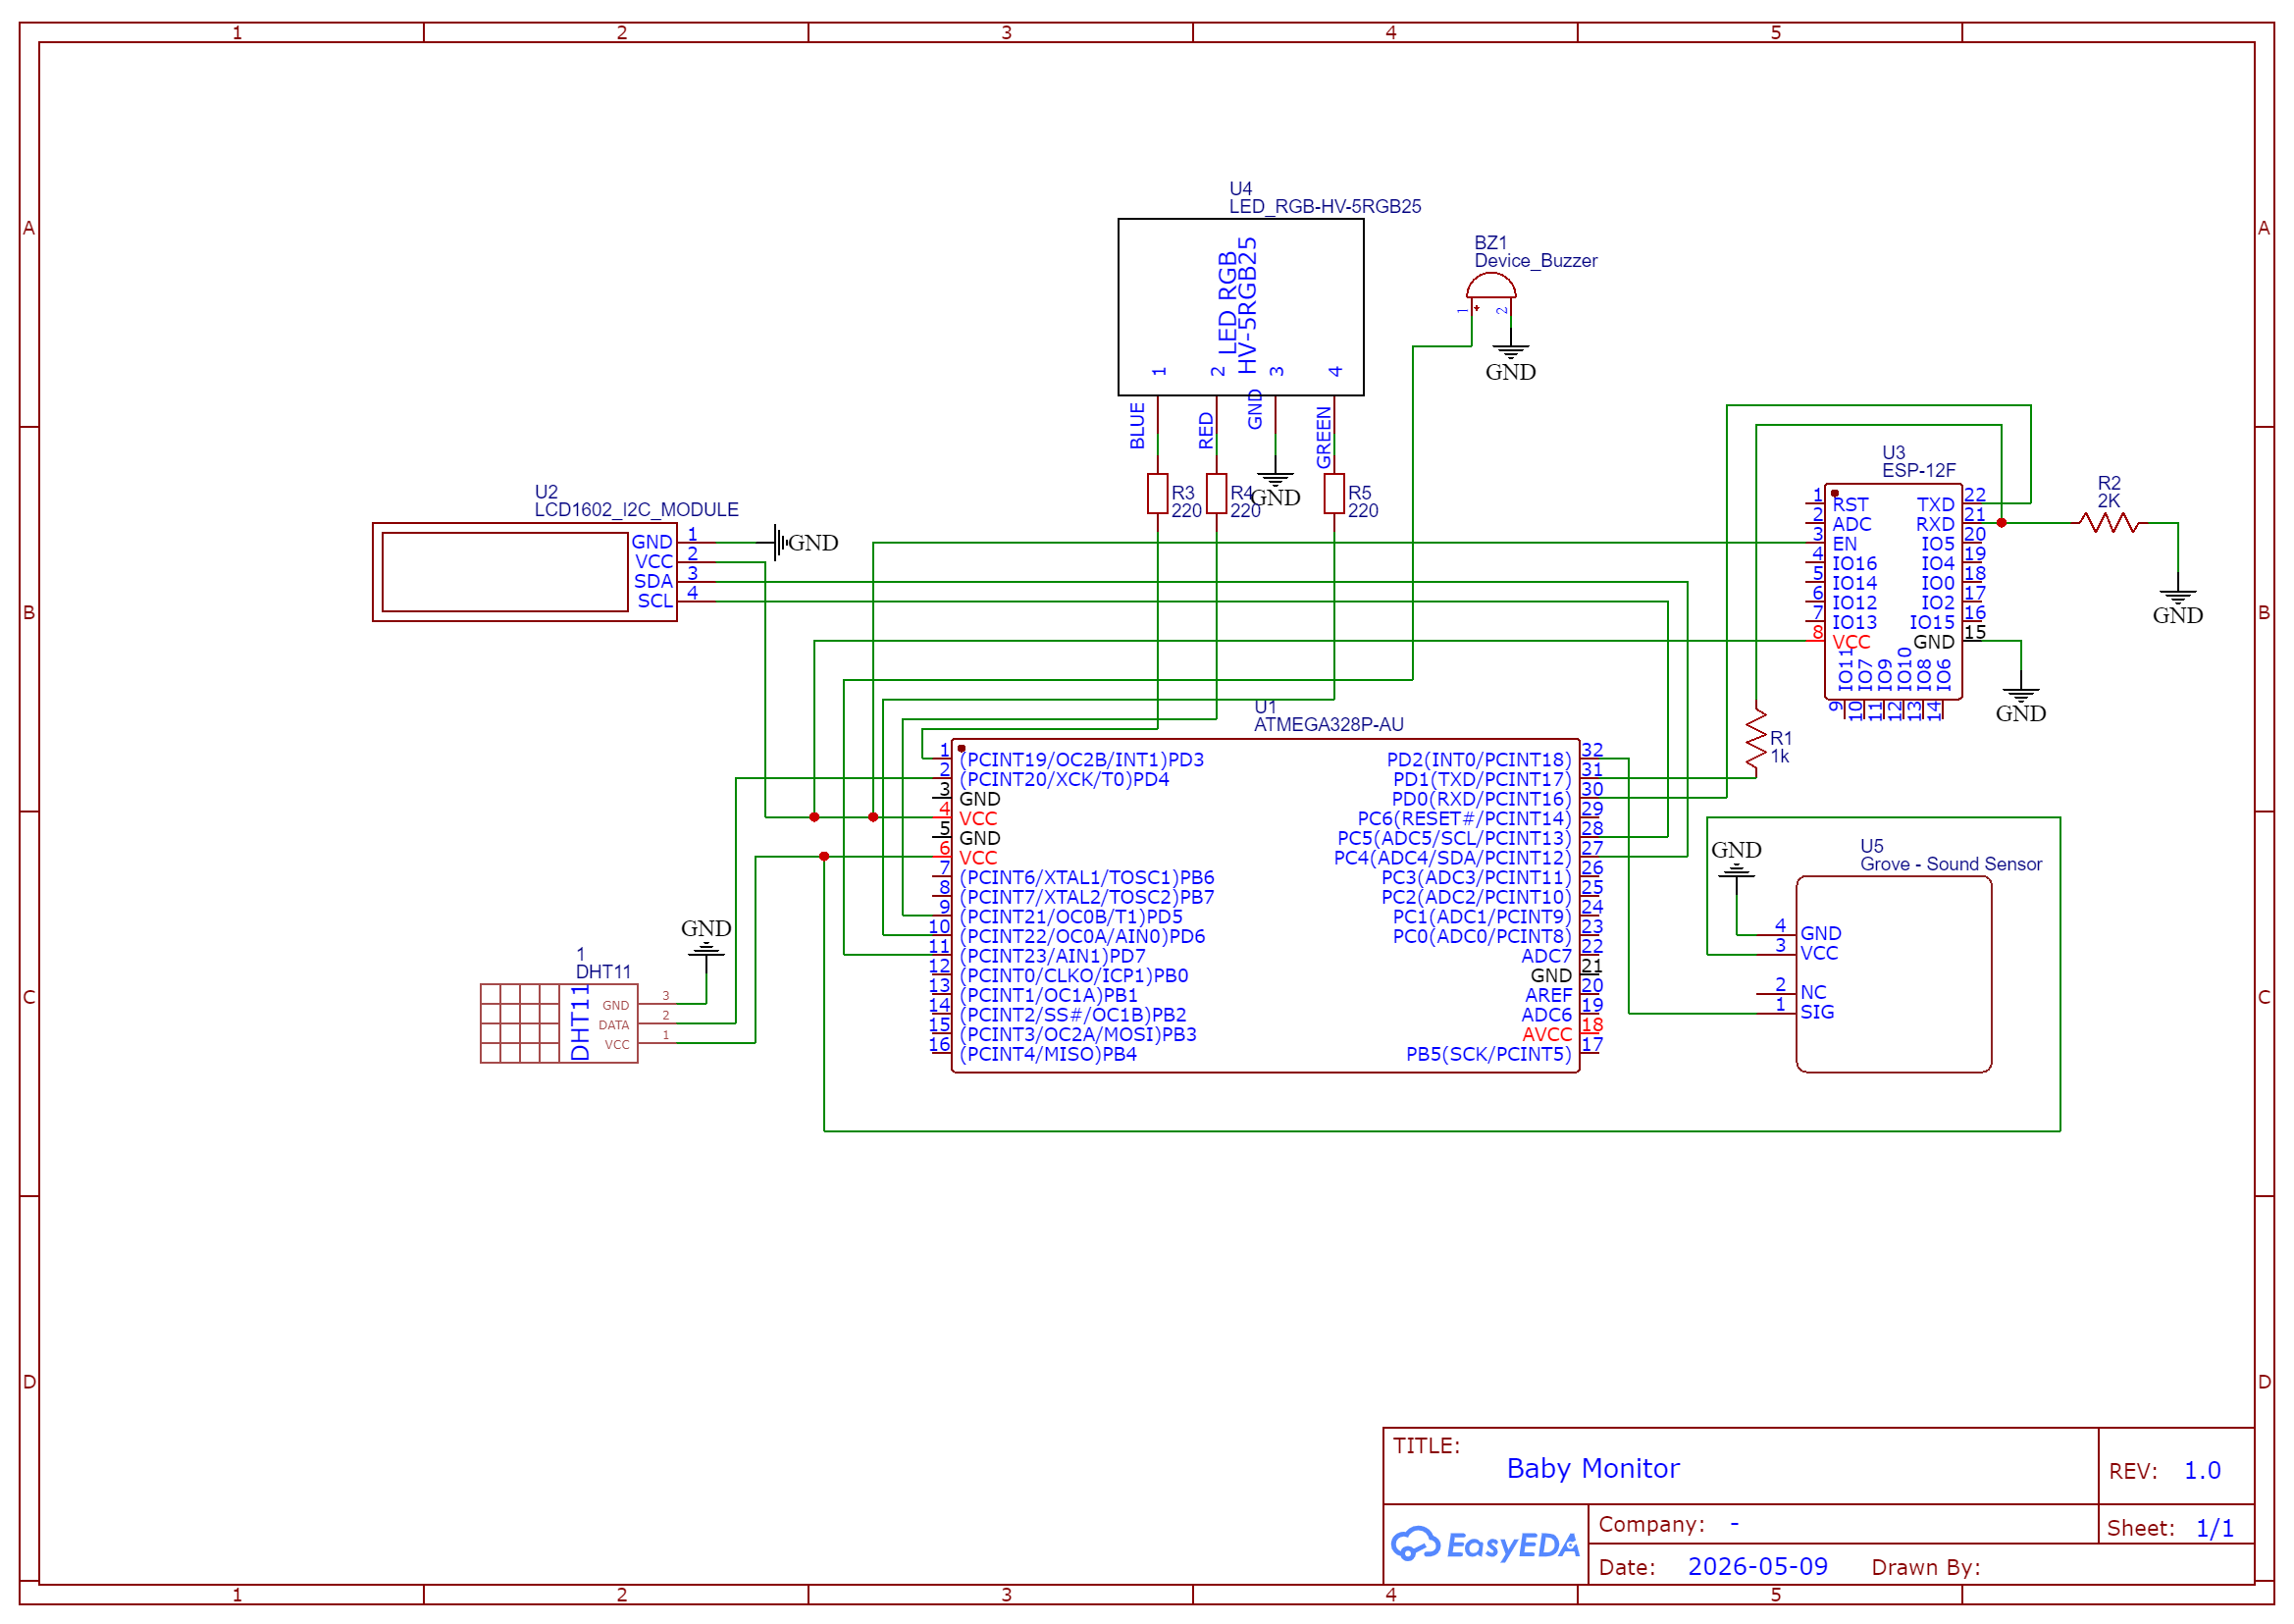Select the DHT11 sensor grid symbol
This screenshot has width=2294, height=1624.
(558, 1022)
